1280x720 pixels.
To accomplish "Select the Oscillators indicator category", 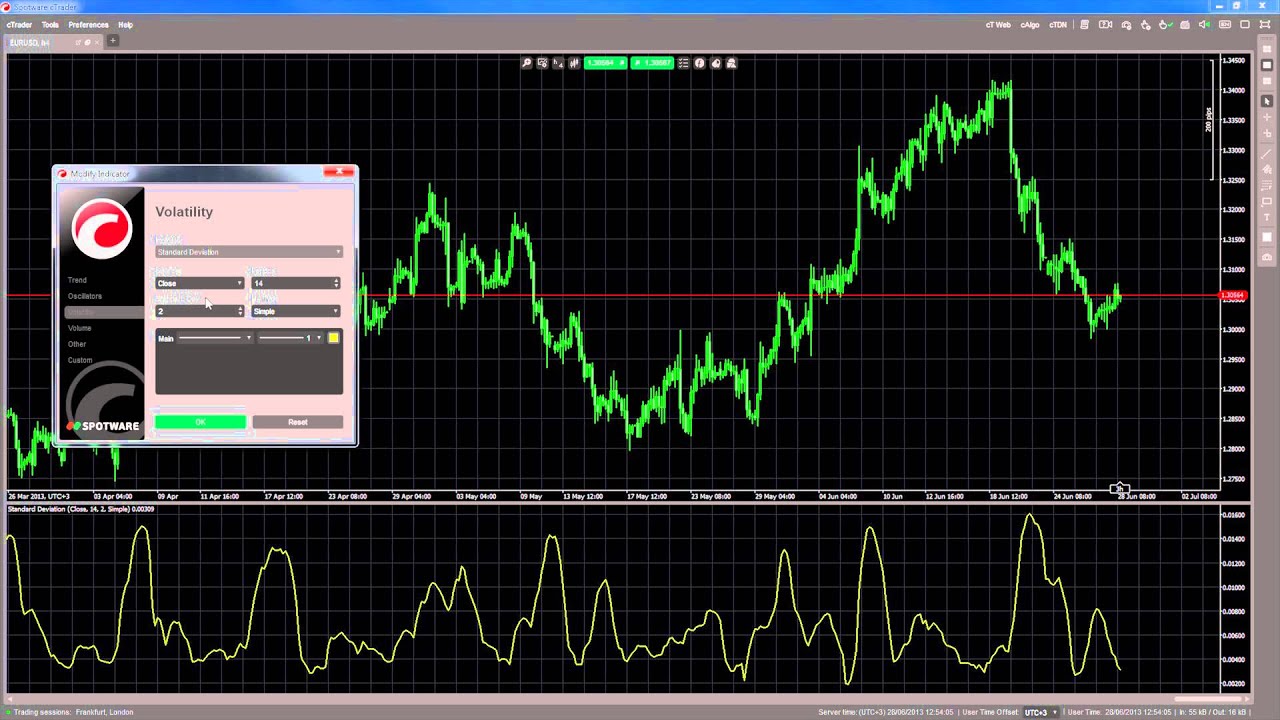I will 85,296.
